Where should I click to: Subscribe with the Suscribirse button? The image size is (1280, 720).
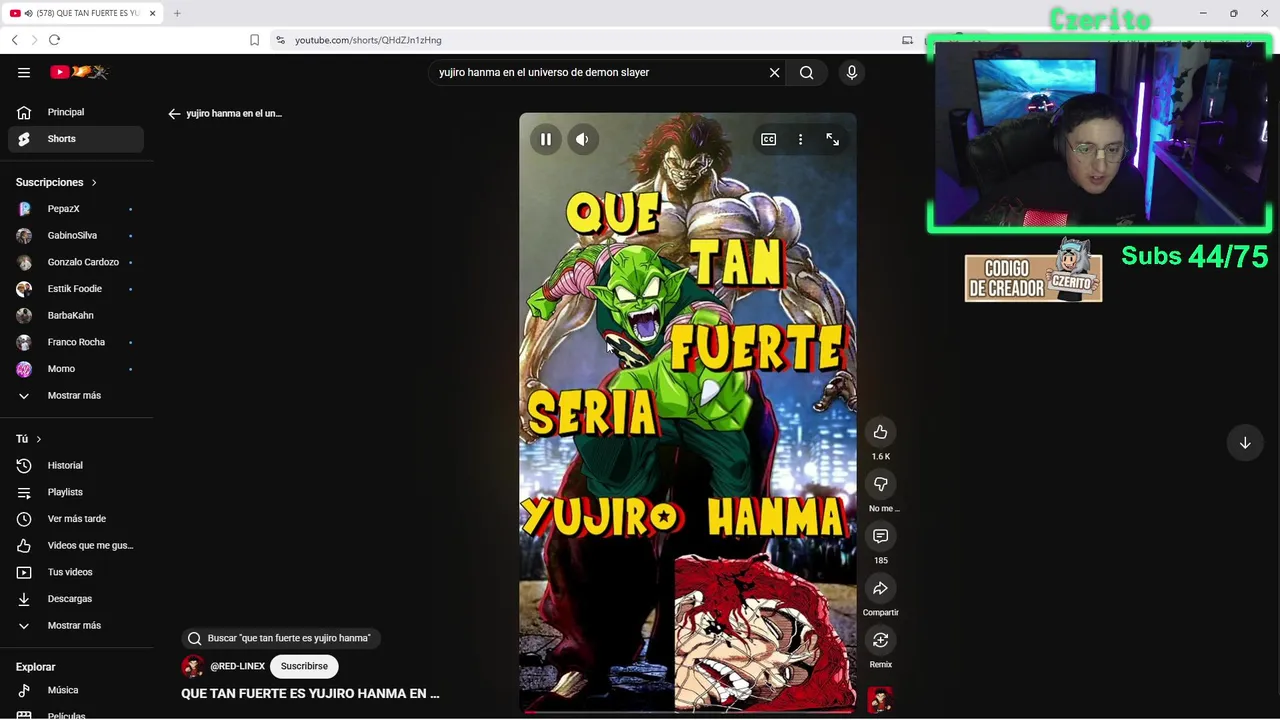click(x=304, y=666)
